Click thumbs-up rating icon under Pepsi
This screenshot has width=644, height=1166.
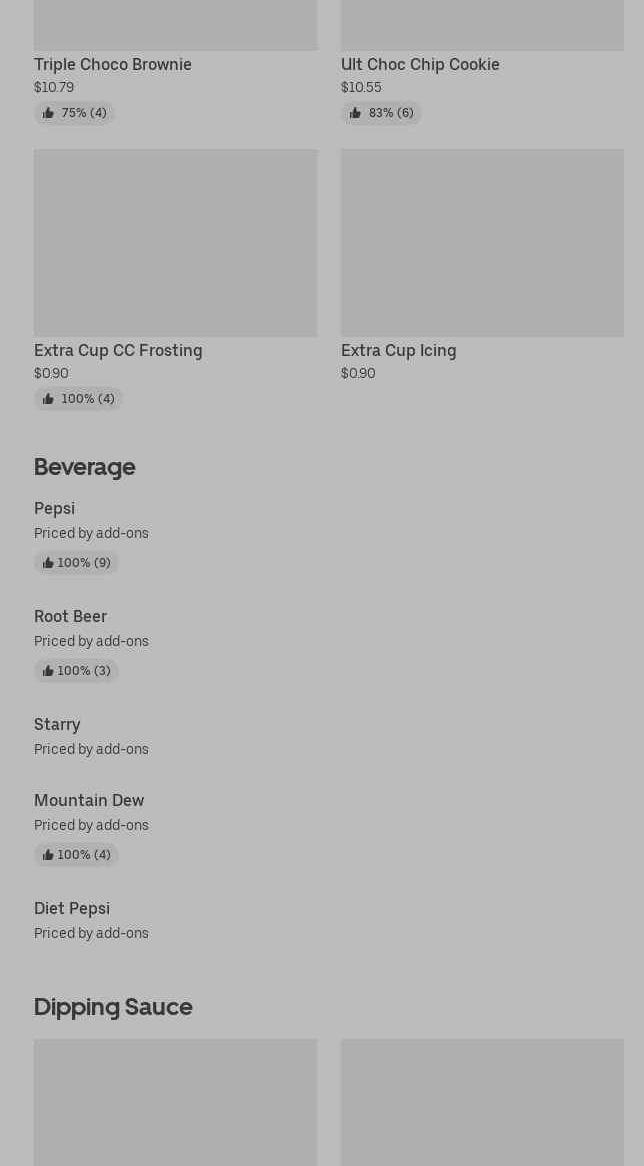point(48,563)
